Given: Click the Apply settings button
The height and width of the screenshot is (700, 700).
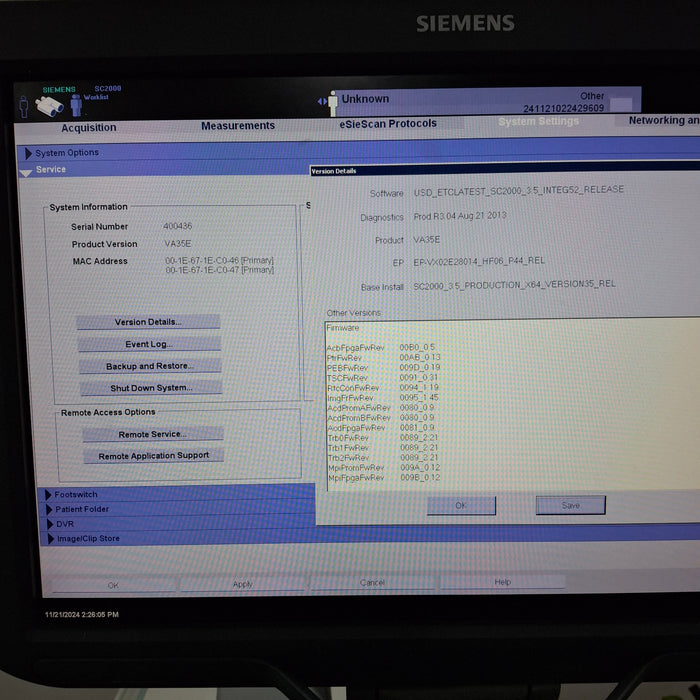Looking at the screenshot, I should (x=243, y=584).
